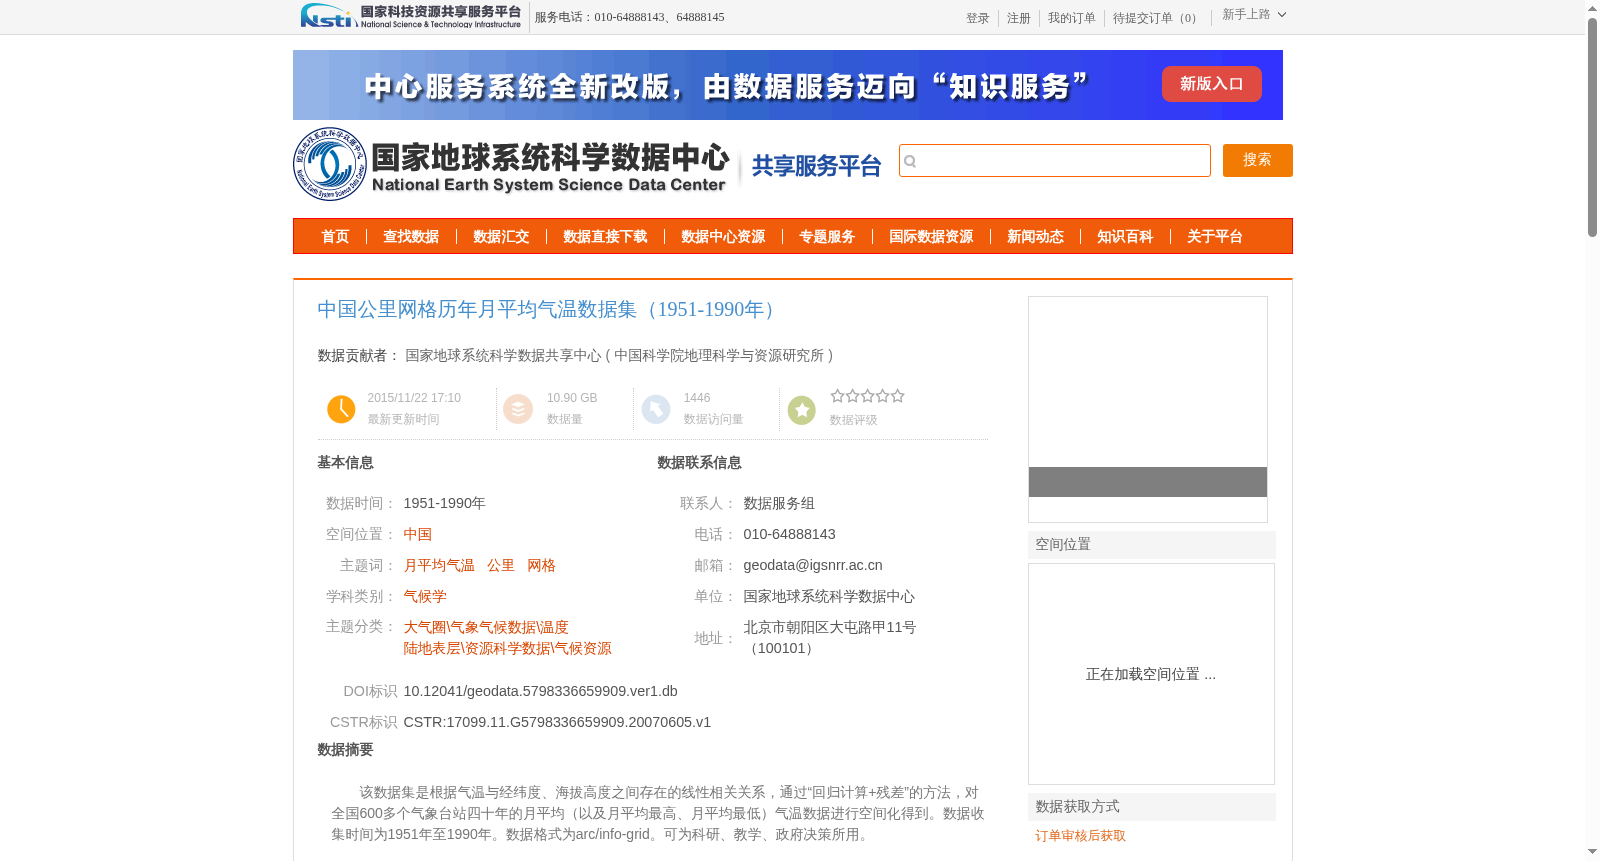Click the 2015/11/22 17:10 update time

[414, 398]
